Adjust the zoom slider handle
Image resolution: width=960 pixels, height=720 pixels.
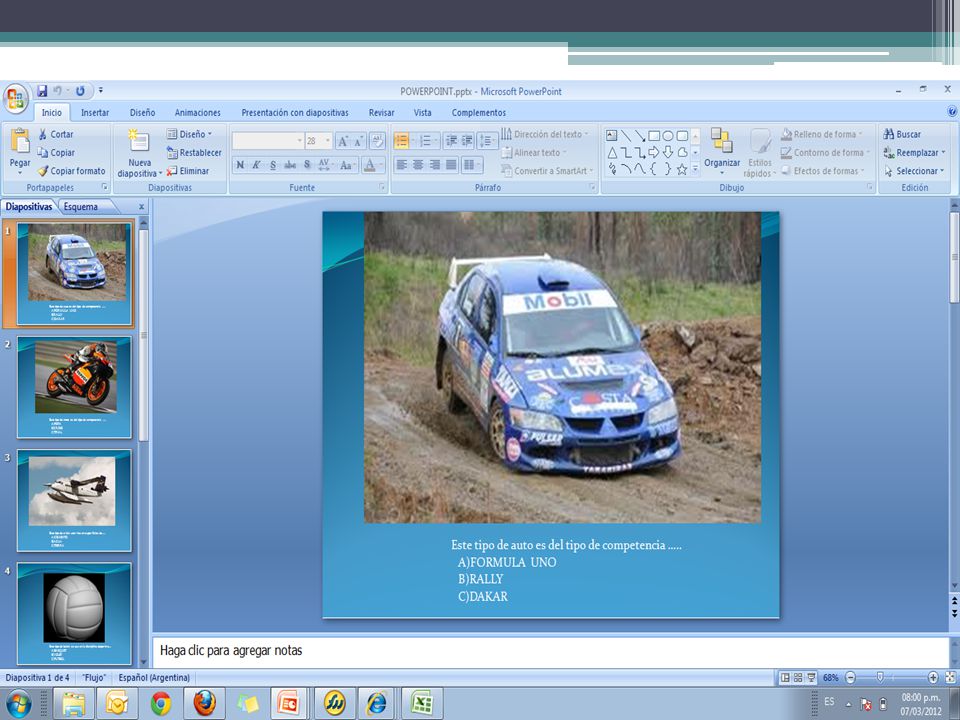click(880, 677)
